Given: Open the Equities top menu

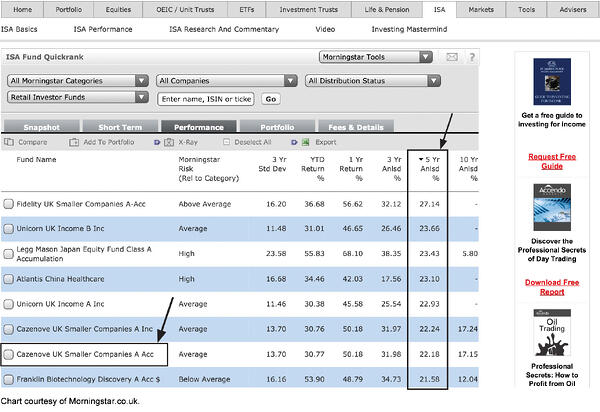Looking at the screenshot, I should [118, 10].
